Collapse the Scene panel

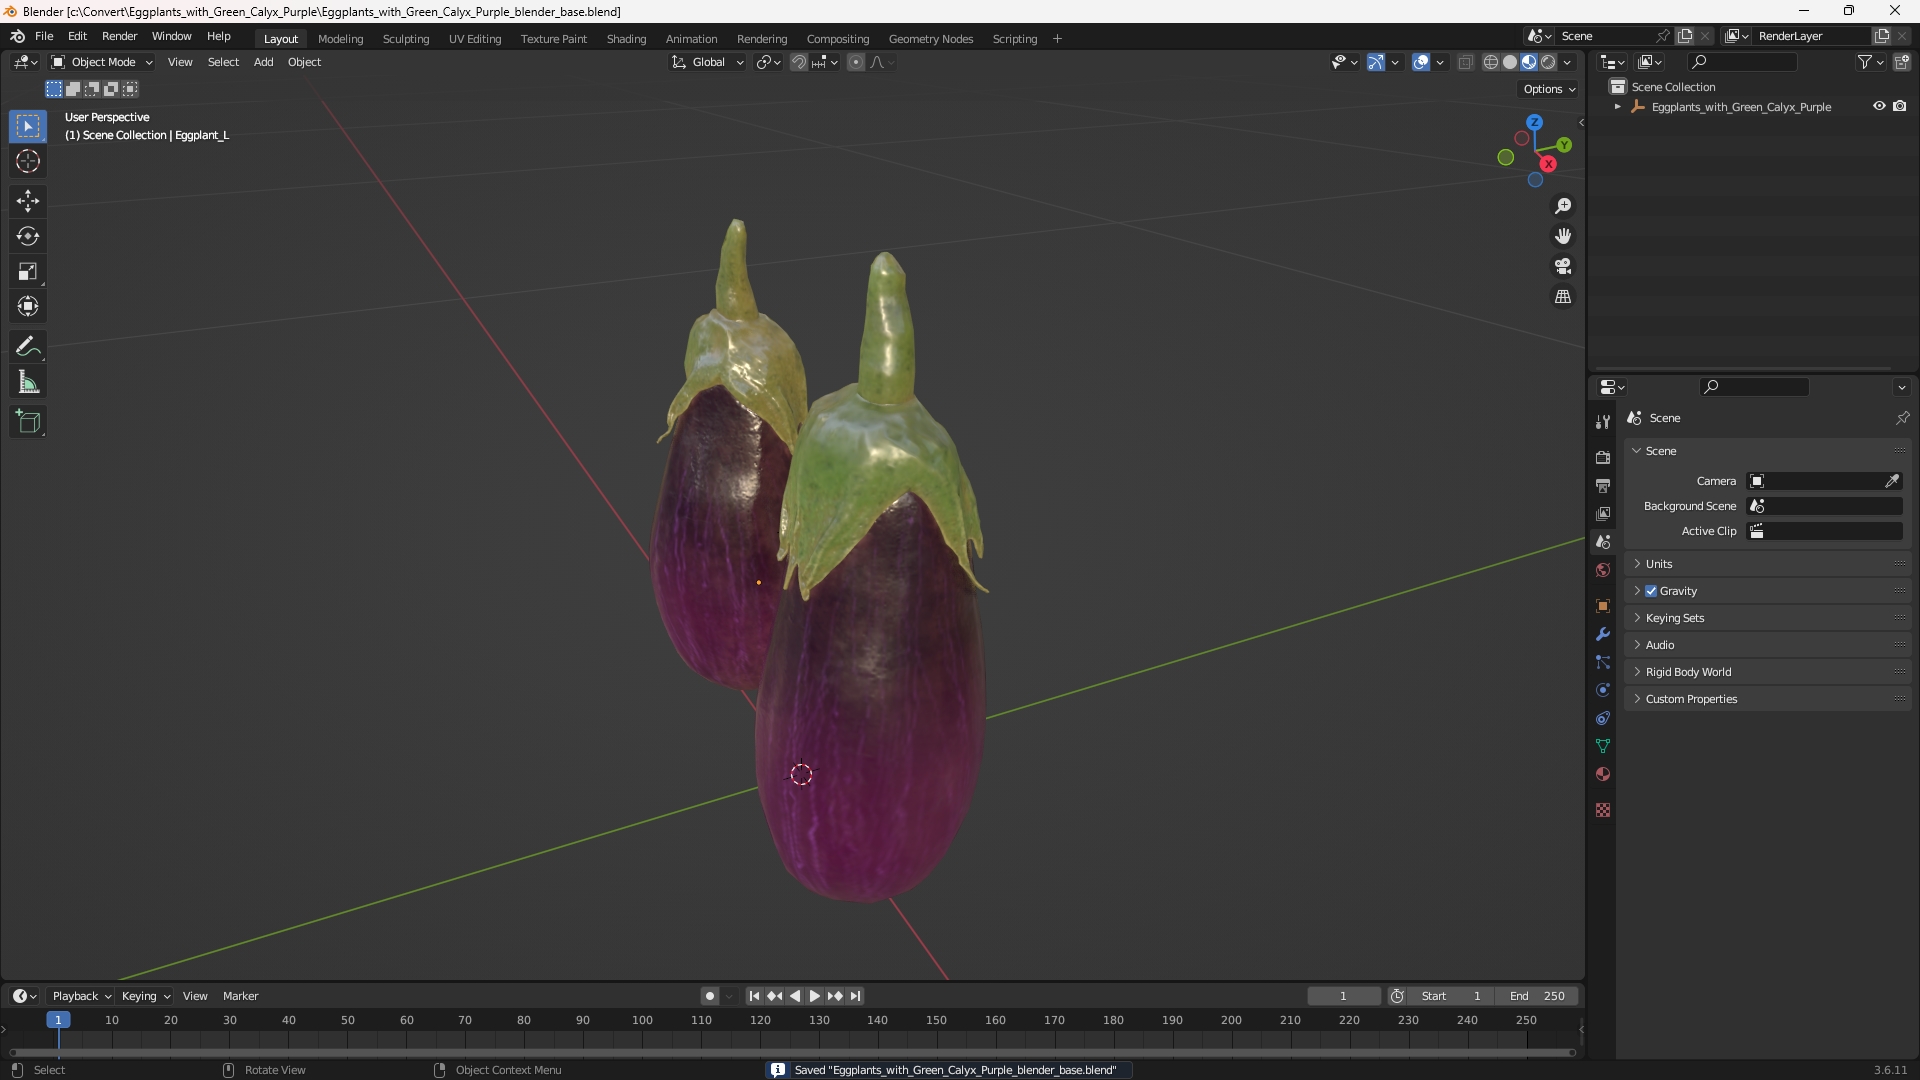click(1767, 451)
